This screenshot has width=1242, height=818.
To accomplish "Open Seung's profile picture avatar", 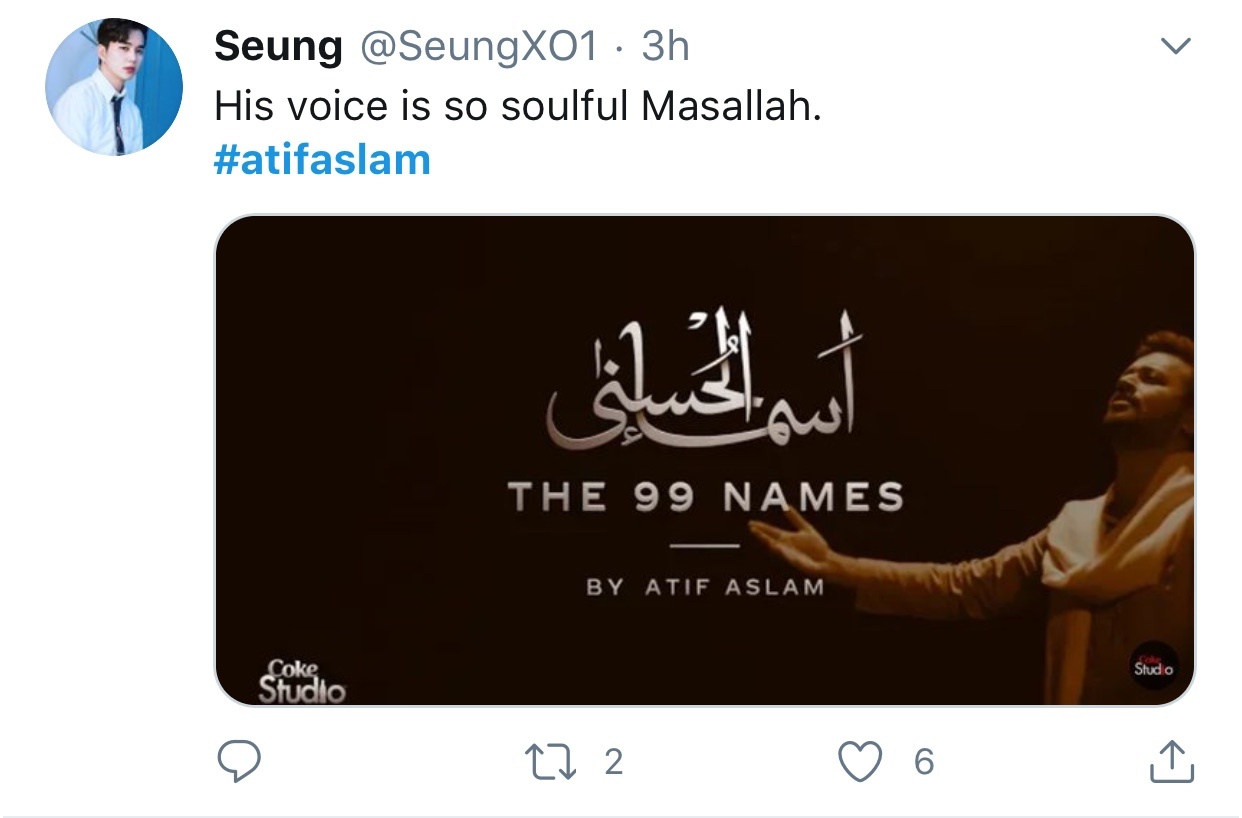I will coord(114,86).
